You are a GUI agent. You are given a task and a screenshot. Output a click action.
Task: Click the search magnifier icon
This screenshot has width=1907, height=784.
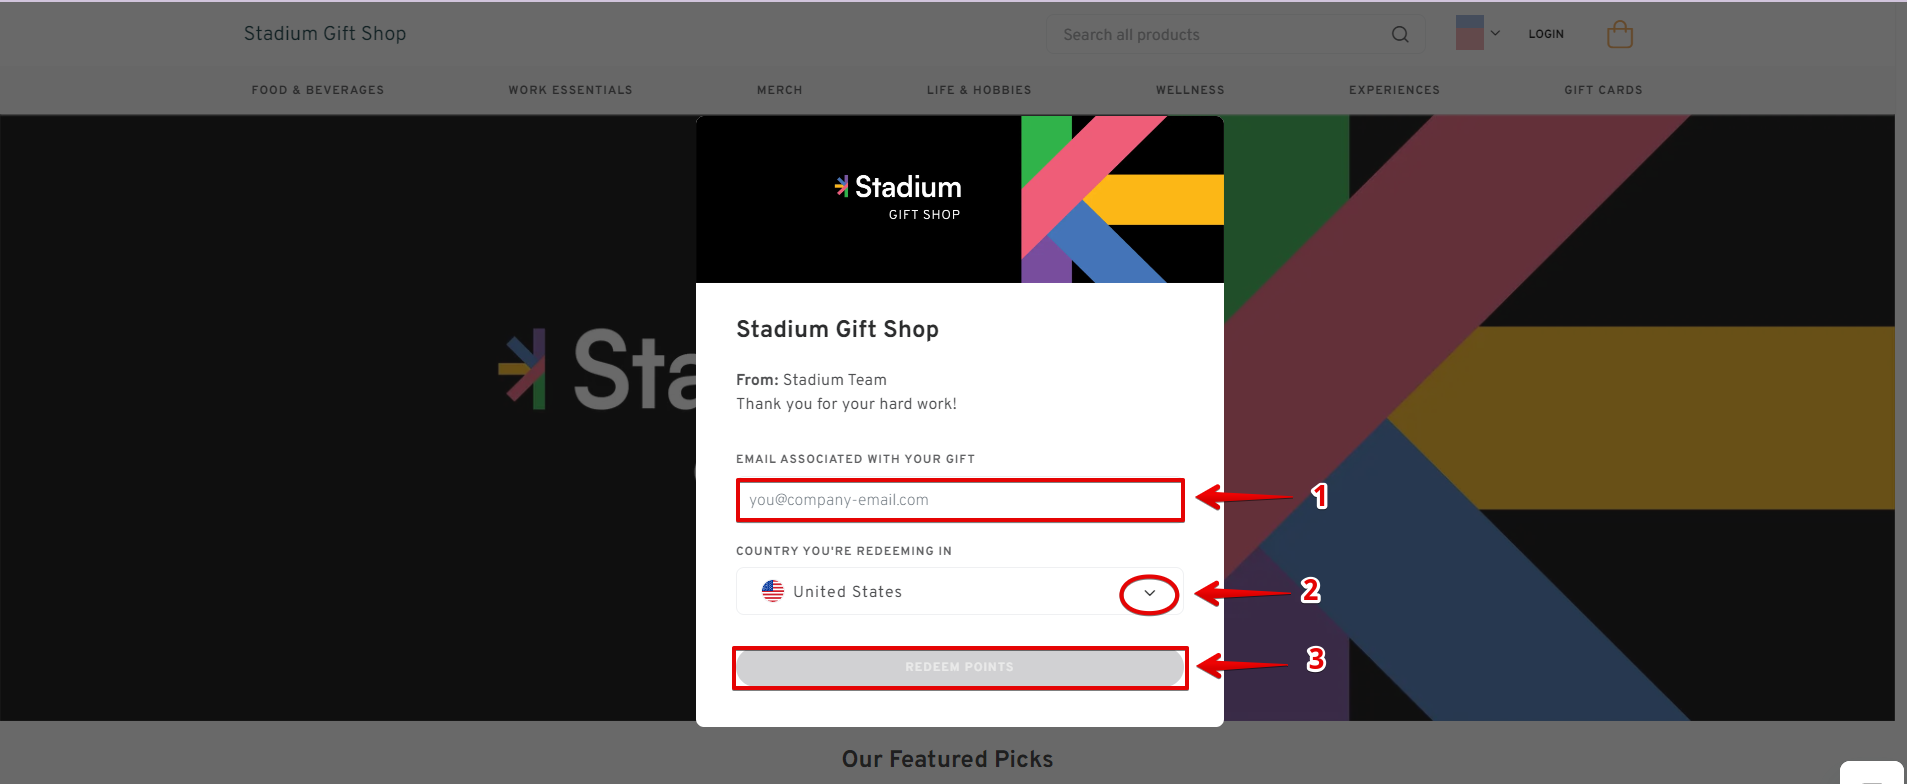point(1400,35)
